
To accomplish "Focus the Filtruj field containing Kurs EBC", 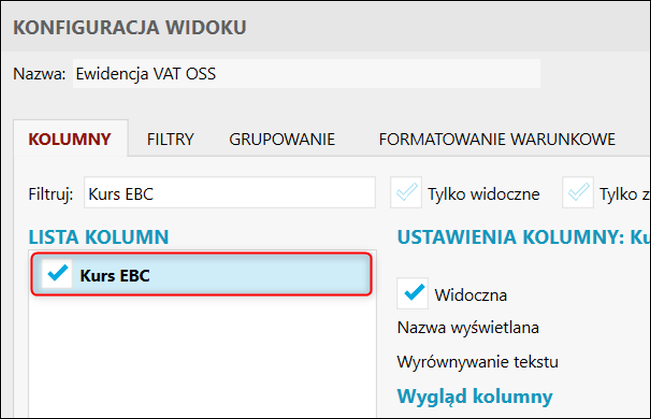I will (x=230, y=193).
